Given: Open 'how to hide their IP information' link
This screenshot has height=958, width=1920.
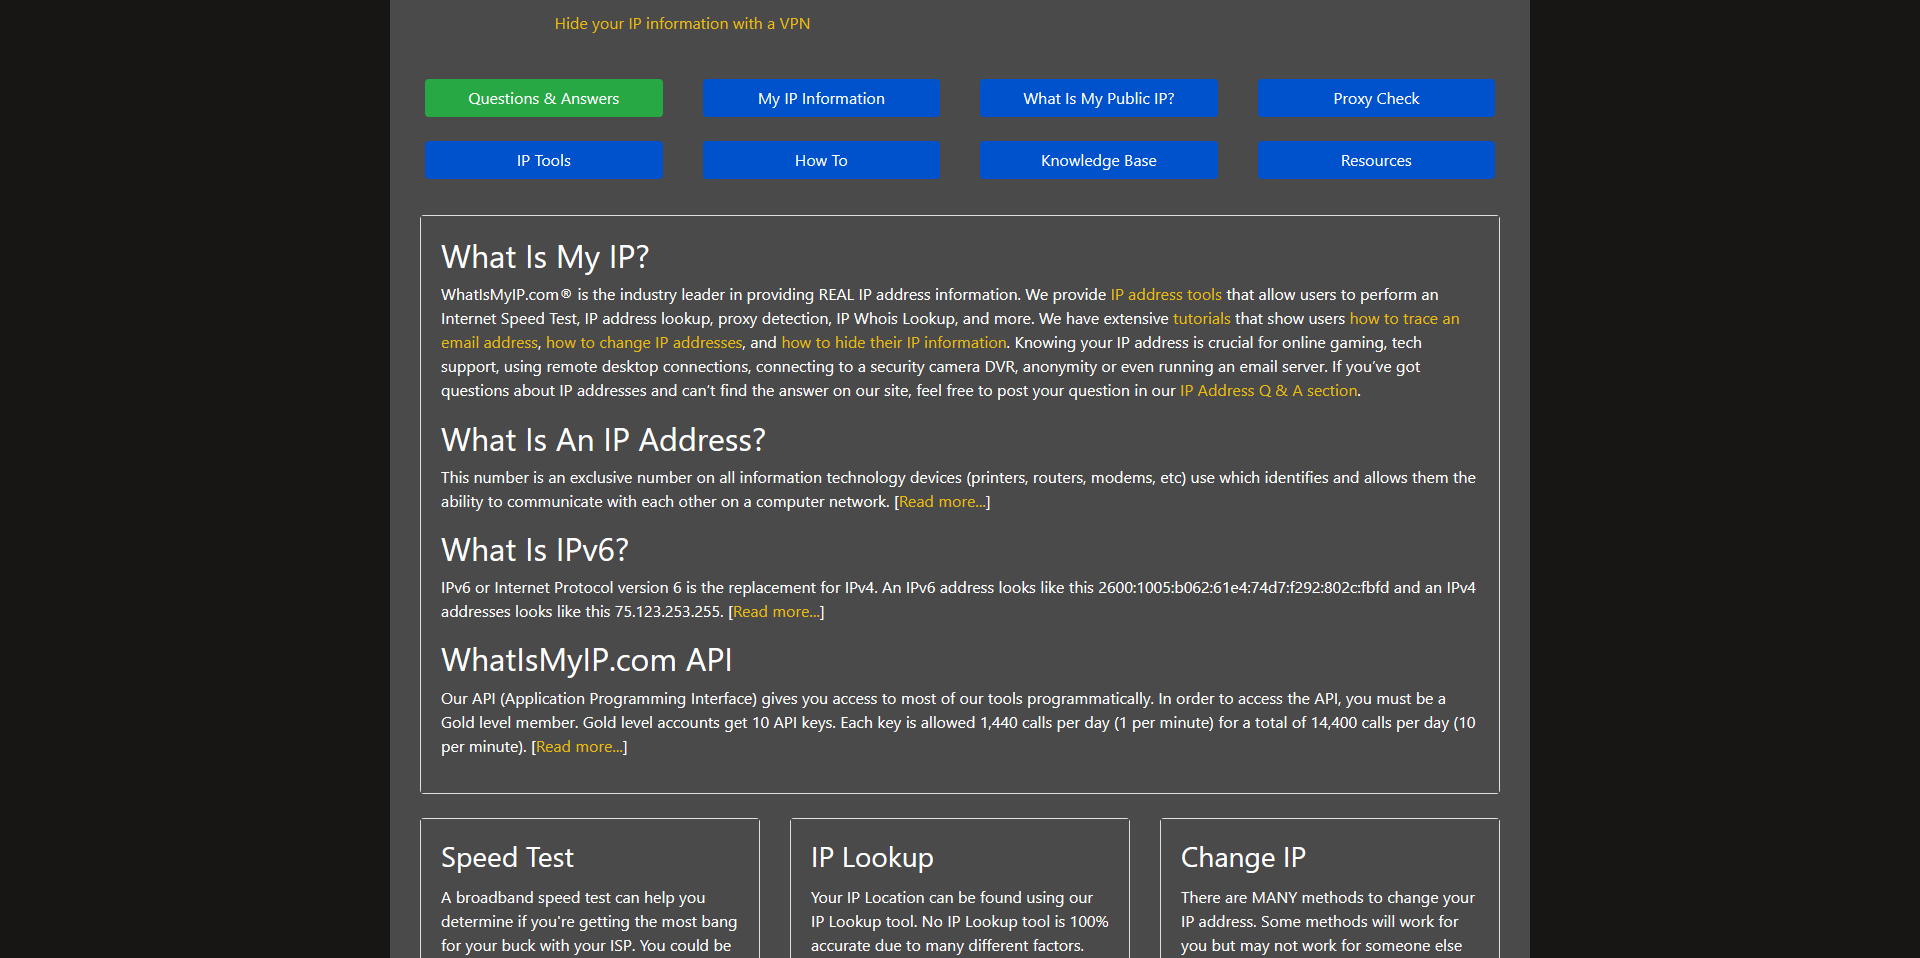Looking at the screenshot, I should 894,342.
